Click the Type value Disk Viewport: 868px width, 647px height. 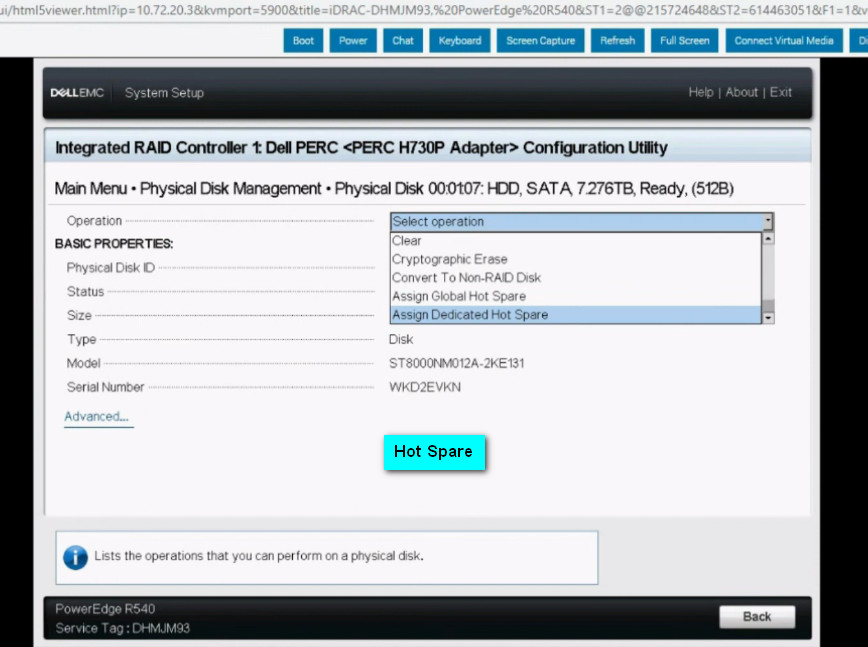coord(401,339)
